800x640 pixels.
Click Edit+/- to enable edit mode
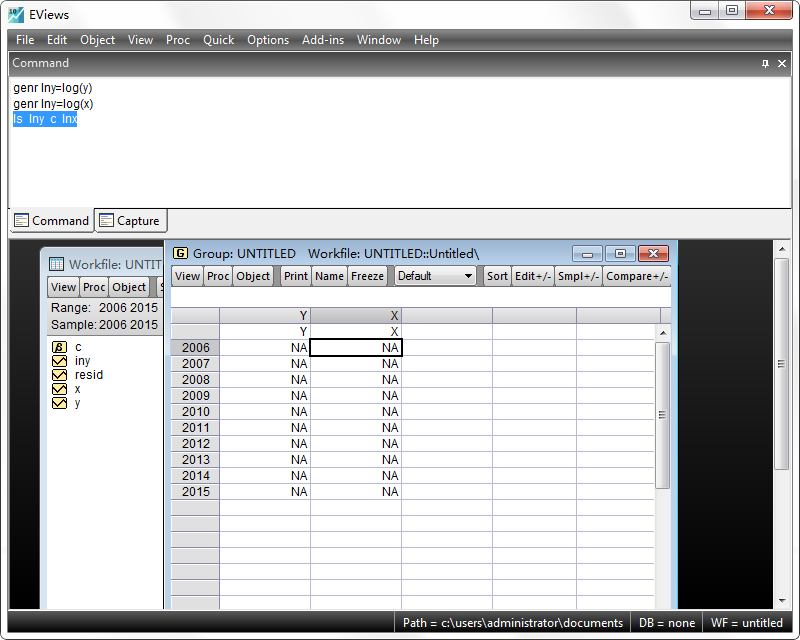tap(530, 275)
